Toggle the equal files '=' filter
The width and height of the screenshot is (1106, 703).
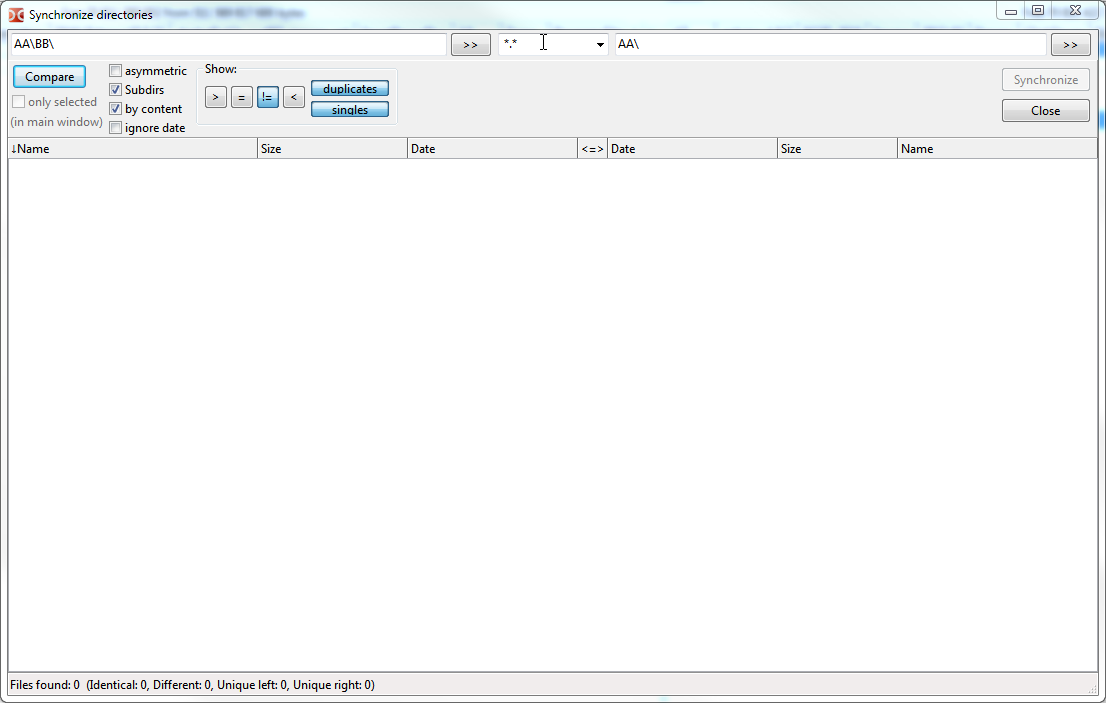(x=242, y=97)
